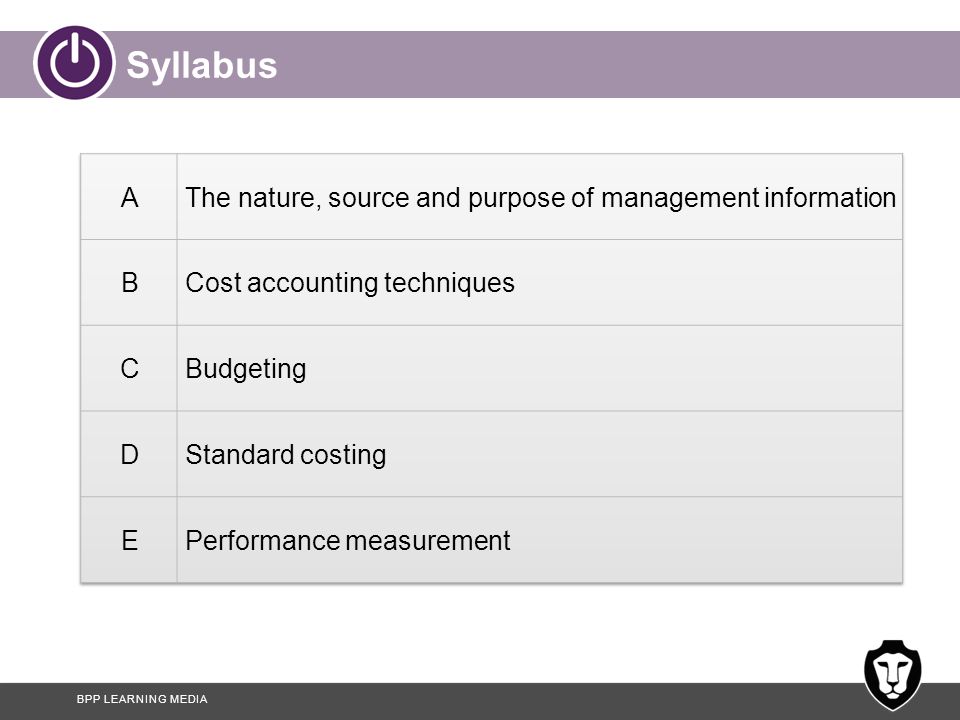The width and height of the screenshot is (960, 720).
Task: Click row letter D
Action: (129, 454)
